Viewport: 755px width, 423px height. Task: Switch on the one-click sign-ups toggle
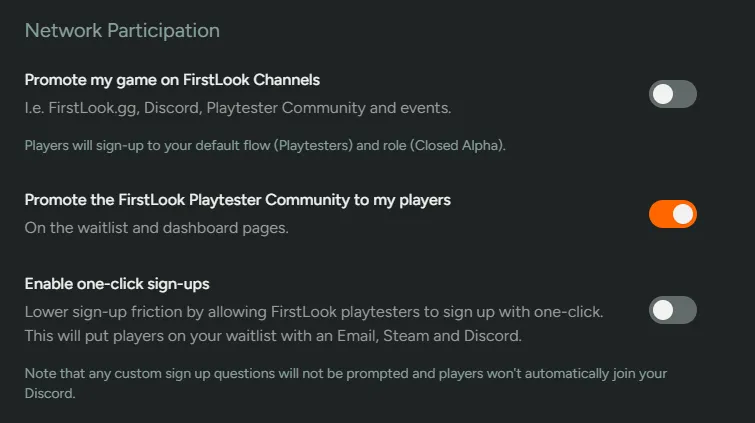pyautogui.click(x=672, y=310)
